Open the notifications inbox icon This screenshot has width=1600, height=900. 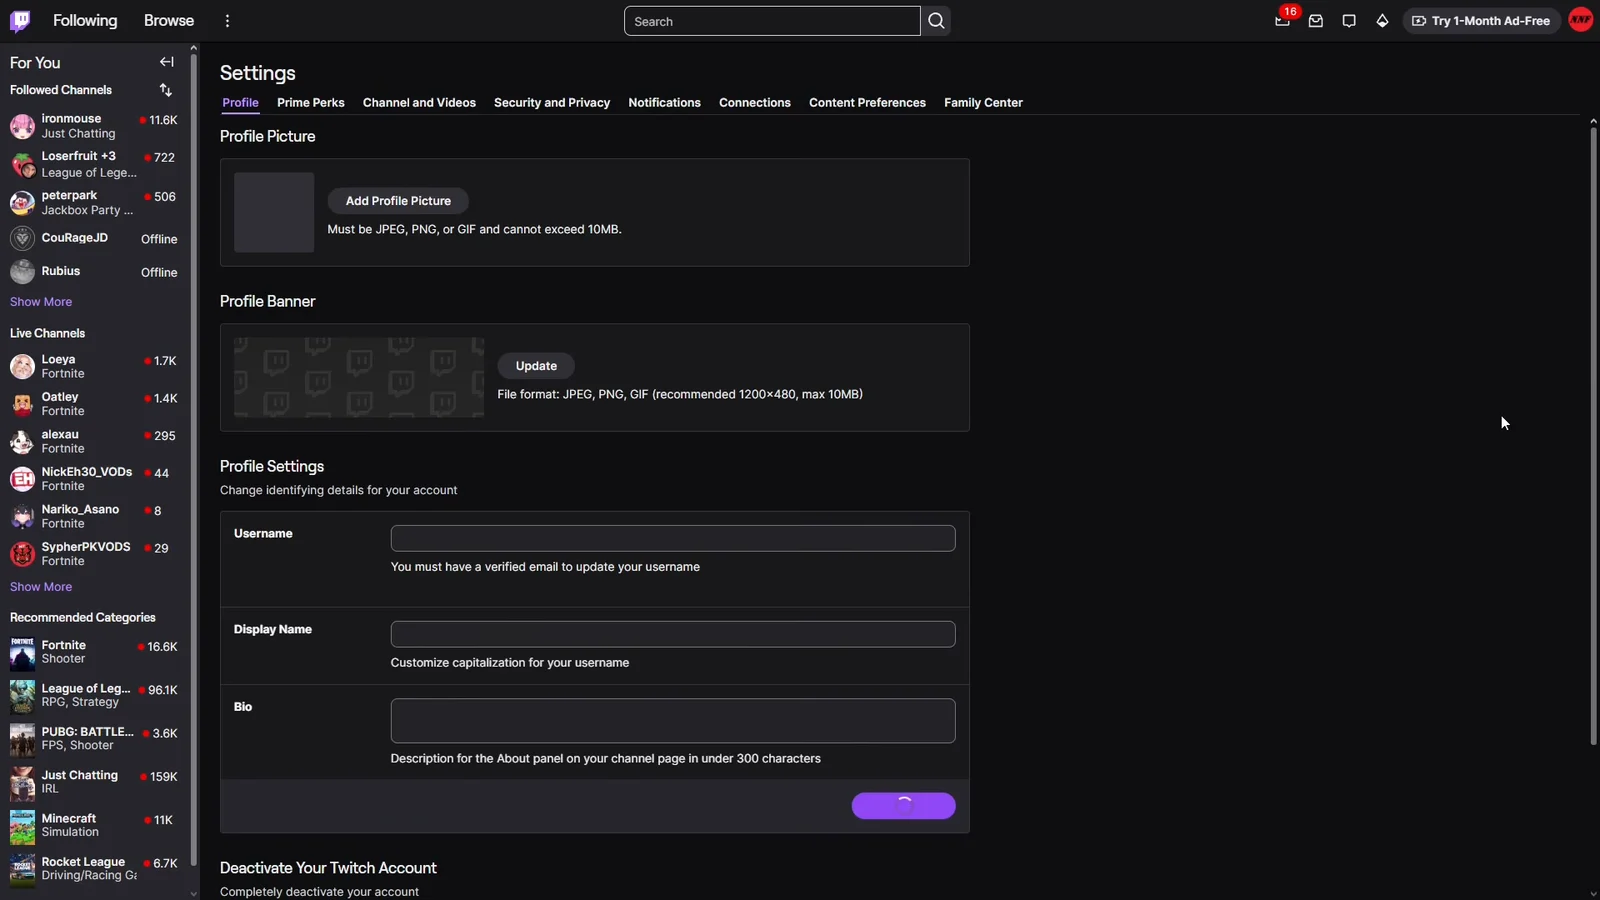click(x=1316, y=21)
